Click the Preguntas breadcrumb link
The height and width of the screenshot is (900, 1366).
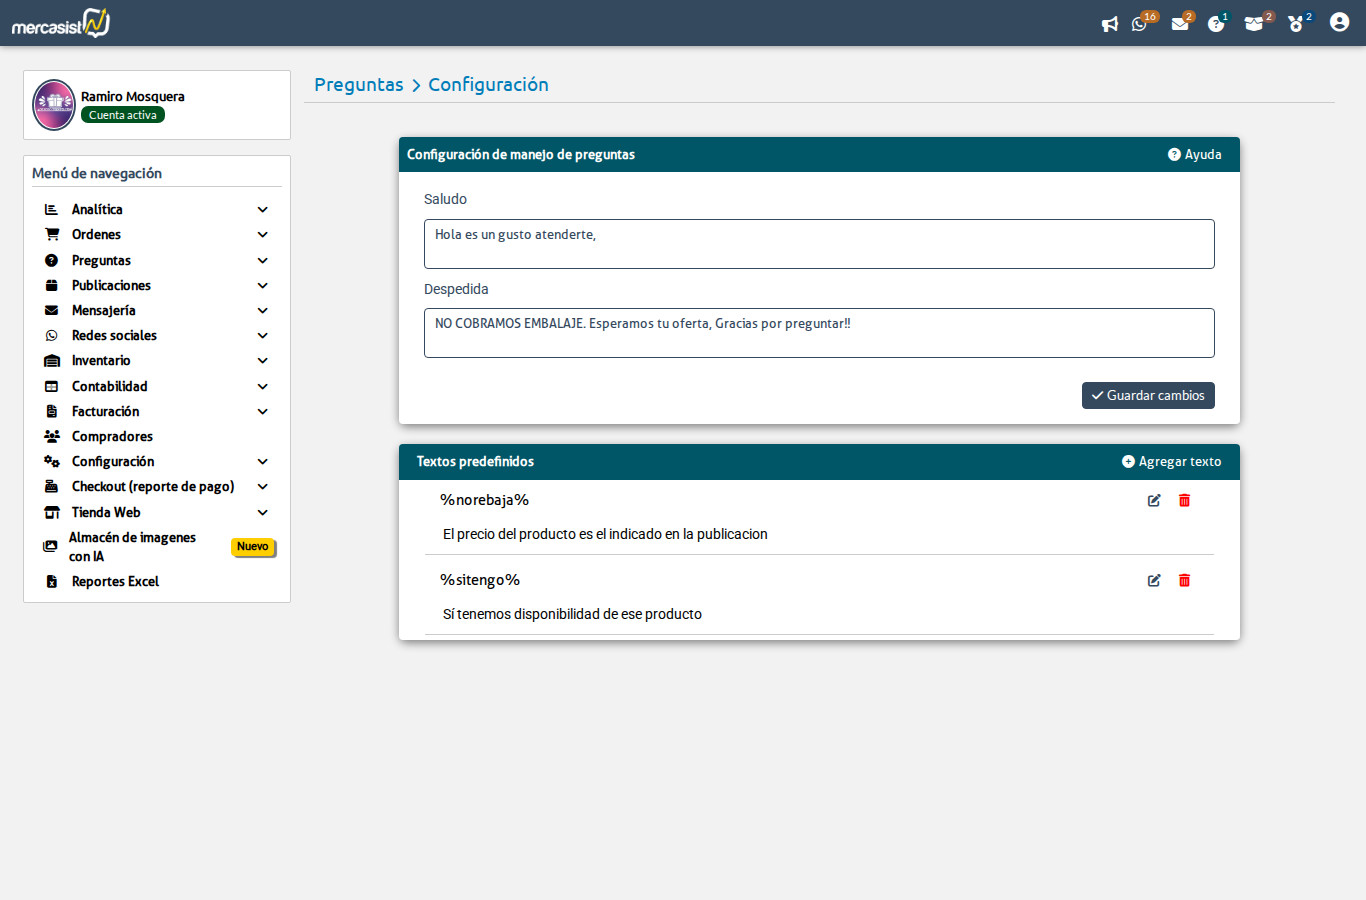click(358, 85)
